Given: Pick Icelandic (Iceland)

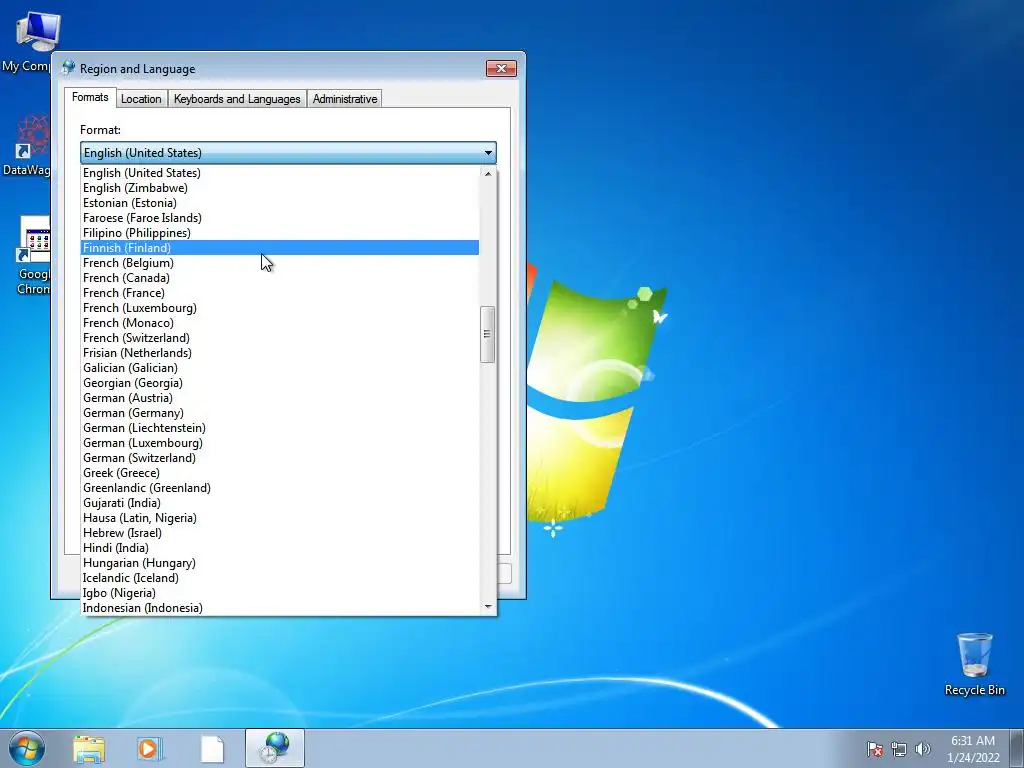Looking at the screenshot, I should (x=280, y=579).
